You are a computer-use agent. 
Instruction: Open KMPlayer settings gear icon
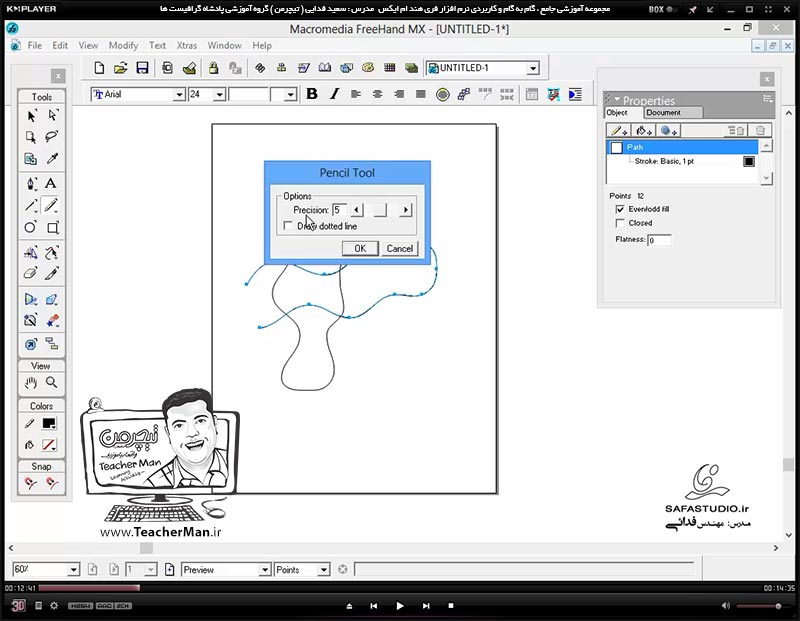(x=54, y=606)
